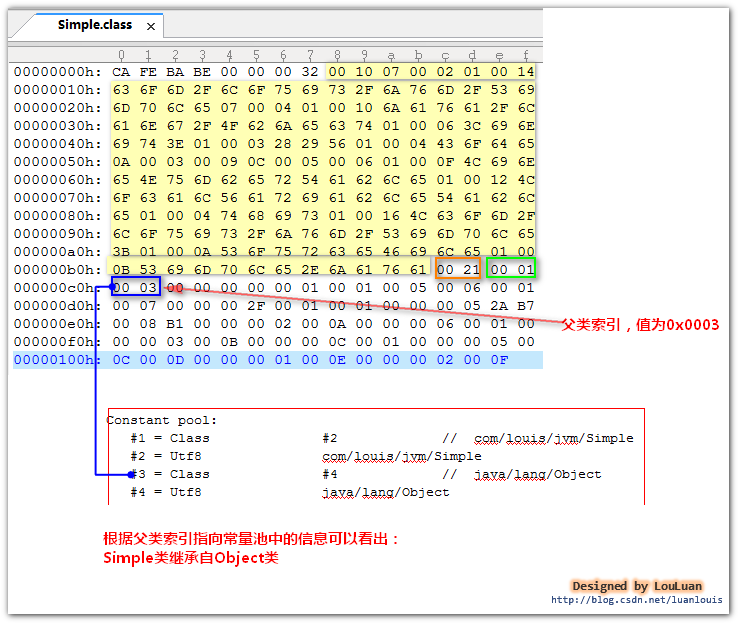Screen dimensions: 738x623
Task: Select row offset 000000d0h
Action: pyautogui.click(x=57, y=306)
